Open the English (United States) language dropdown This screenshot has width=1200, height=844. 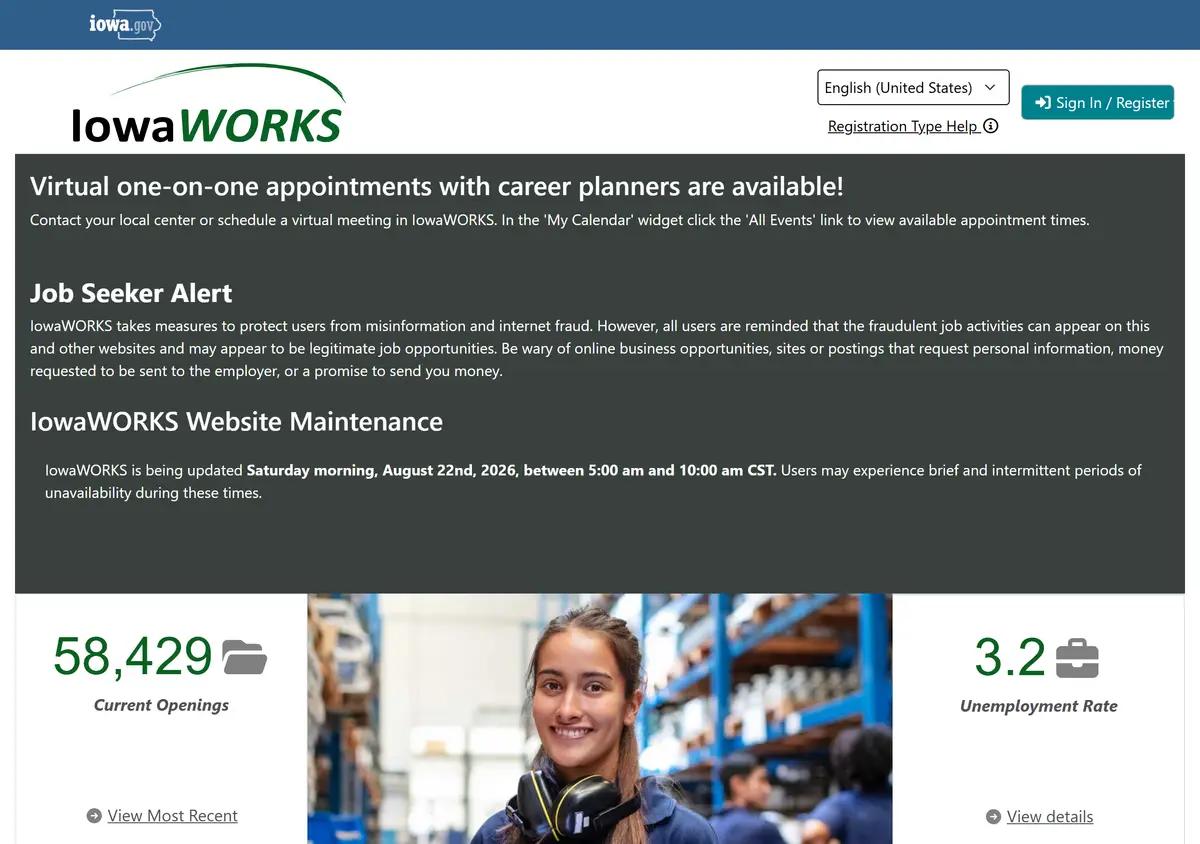(913, 88)
